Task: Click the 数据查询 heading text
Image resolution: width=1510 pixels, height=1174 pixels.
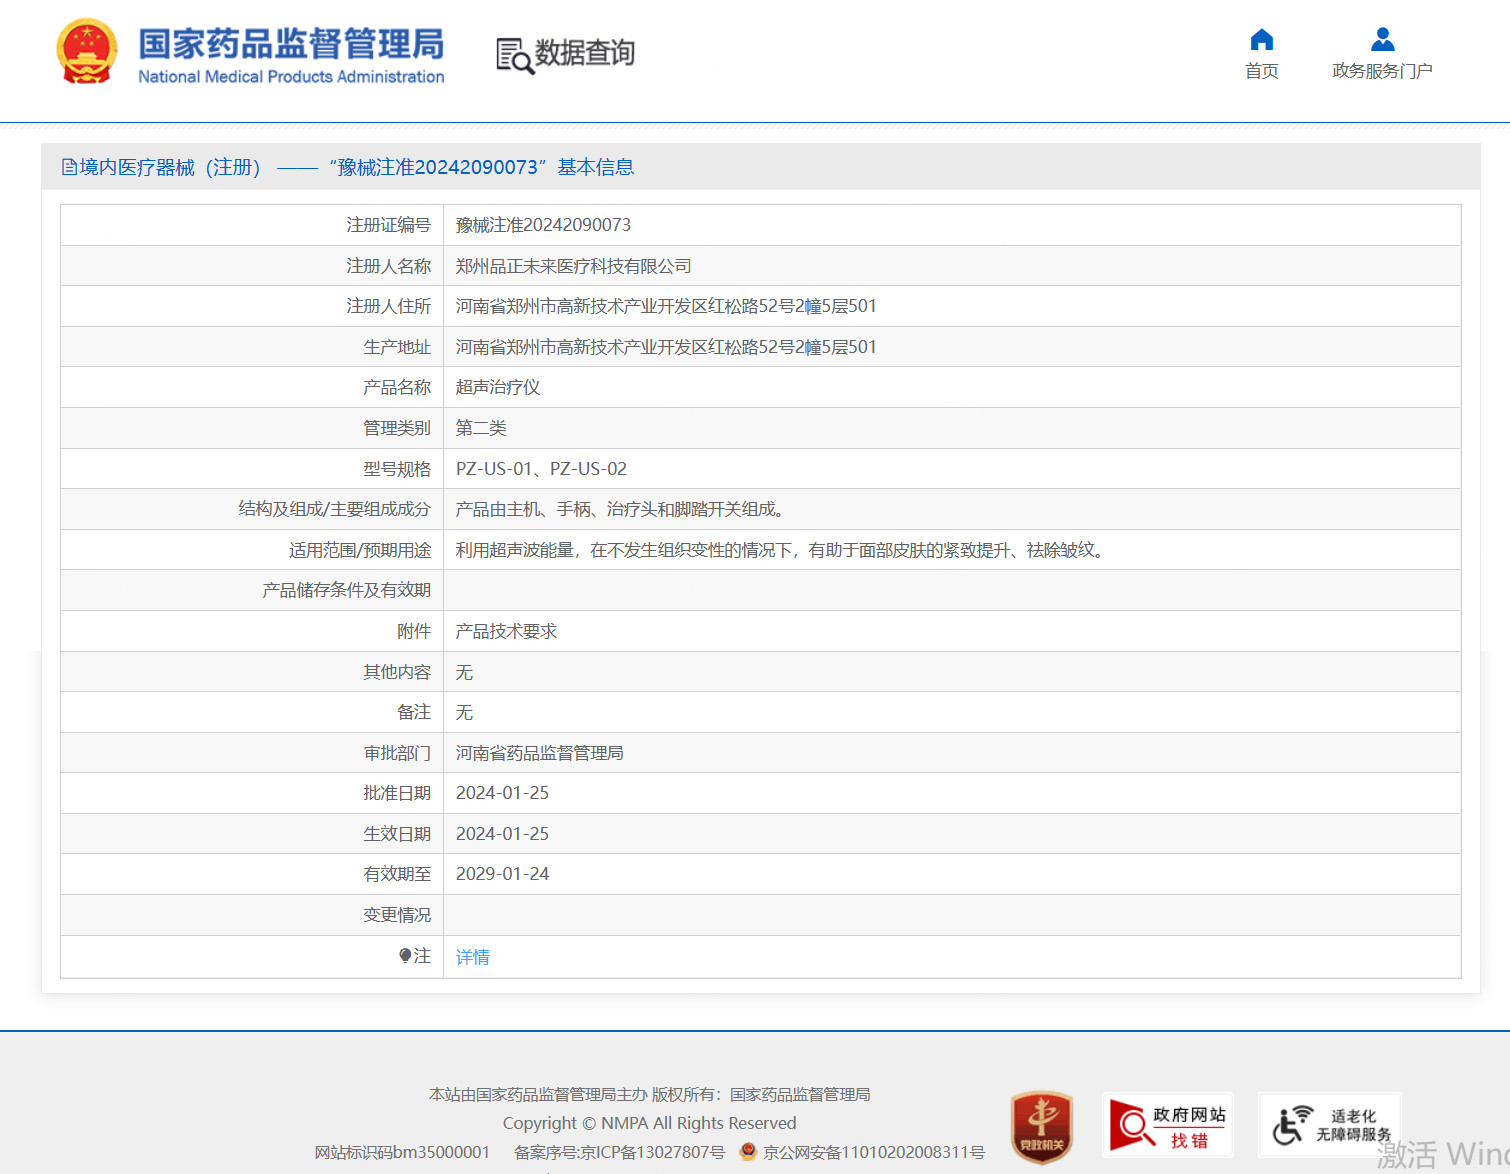Action: tap(585, 53)
